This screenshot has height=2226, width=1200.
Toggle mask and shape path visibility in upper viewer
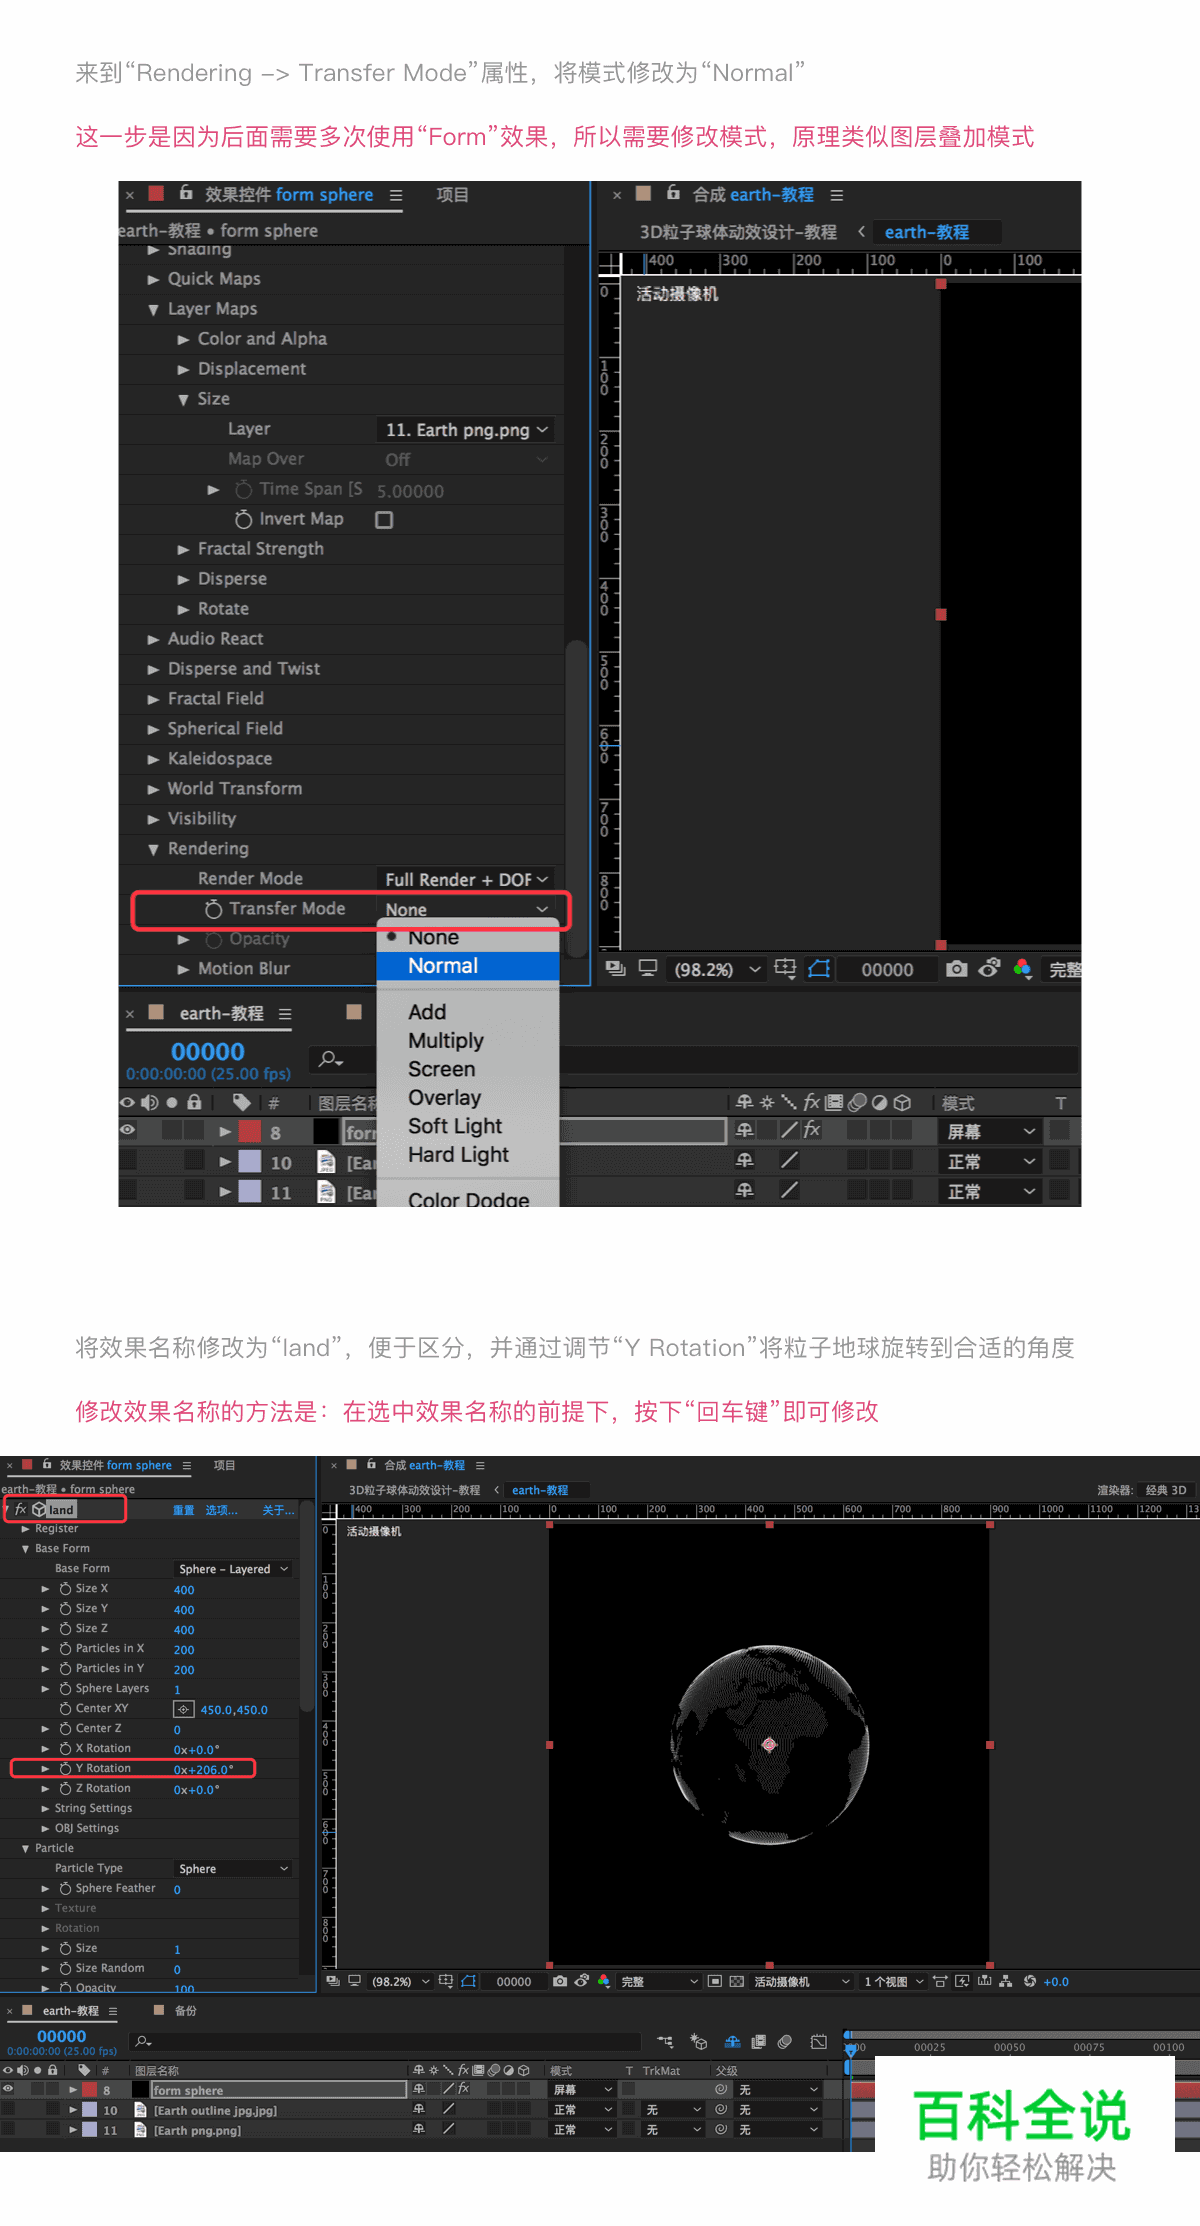point(820,969)
